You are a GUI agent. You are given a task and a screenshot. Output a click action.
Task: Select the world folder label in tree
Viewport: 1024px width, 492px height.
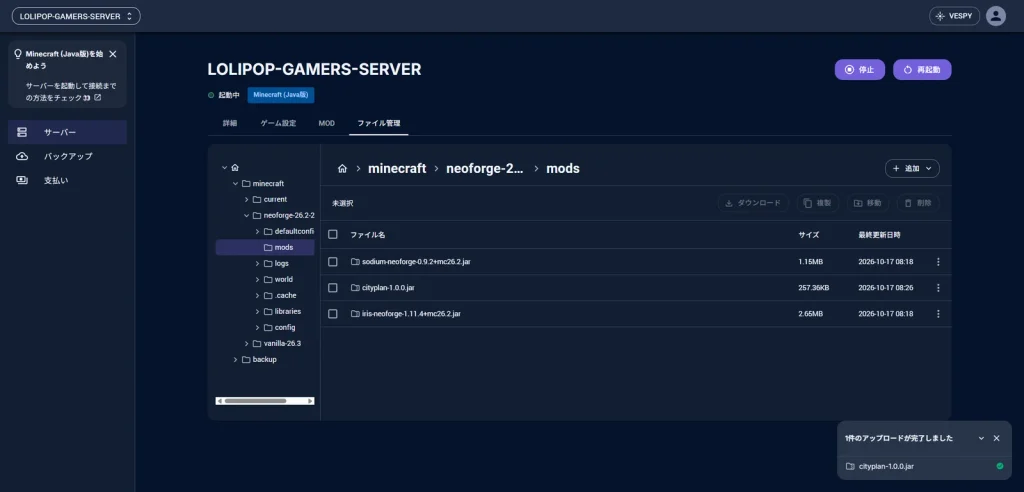click(x=283, y=280)
